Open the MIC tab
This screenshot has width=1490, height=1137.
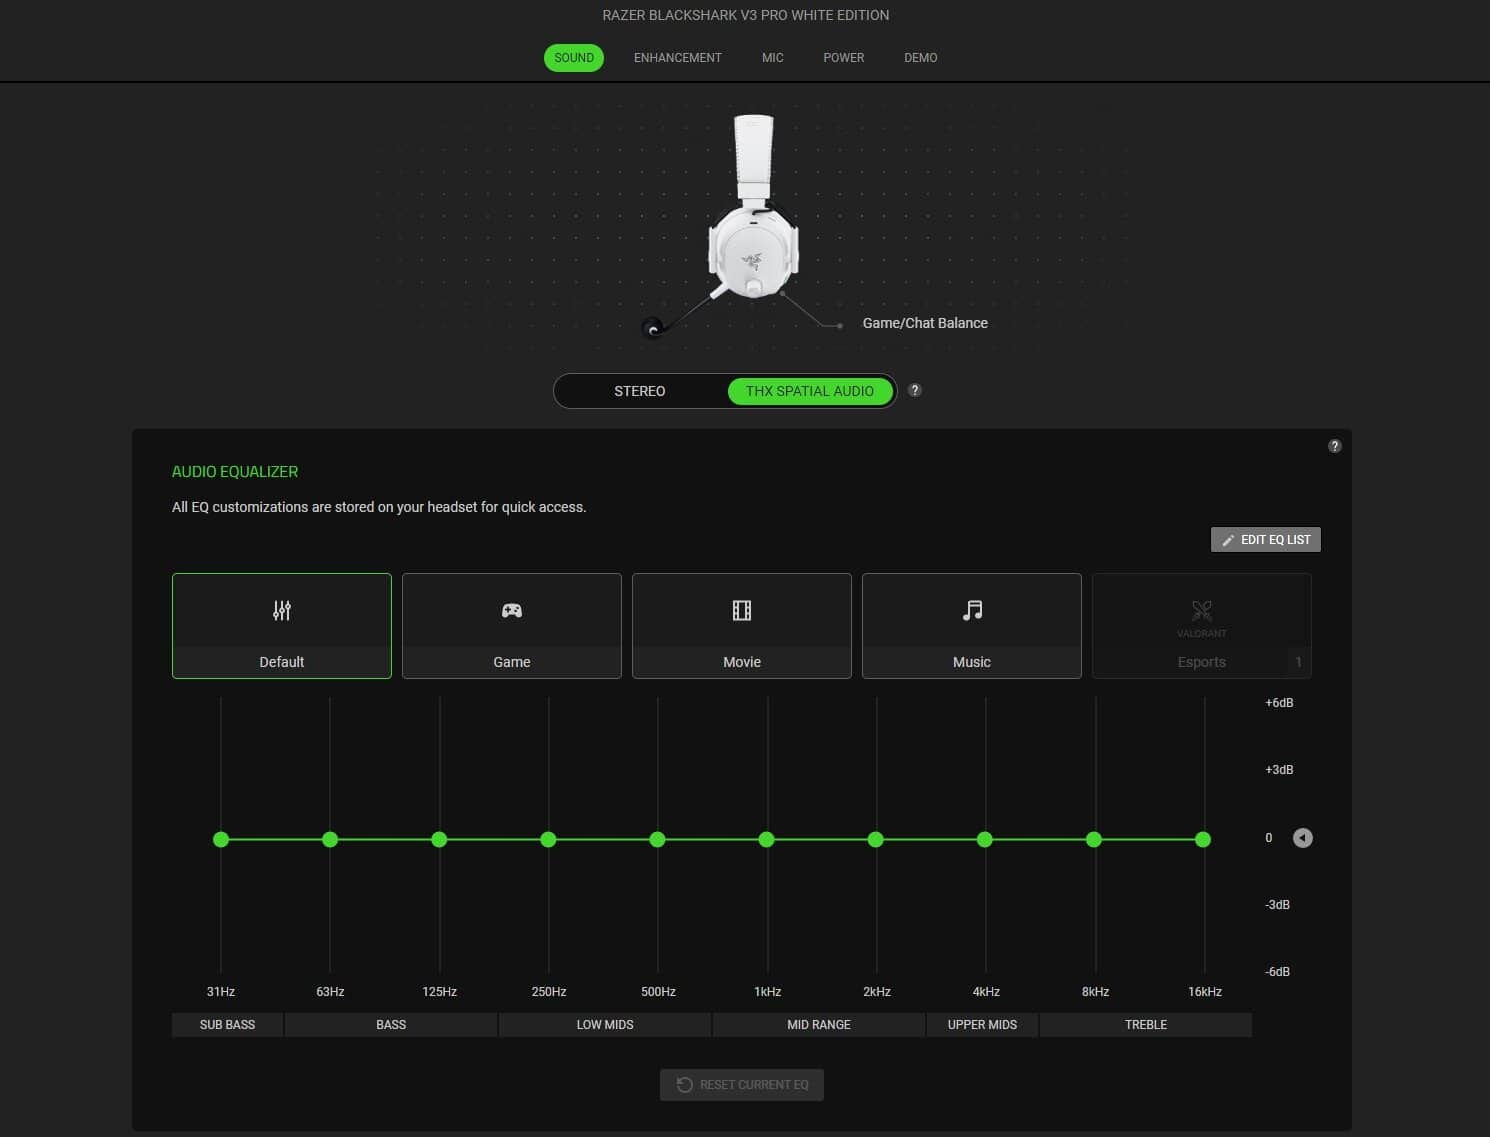(x=772, y=58)
